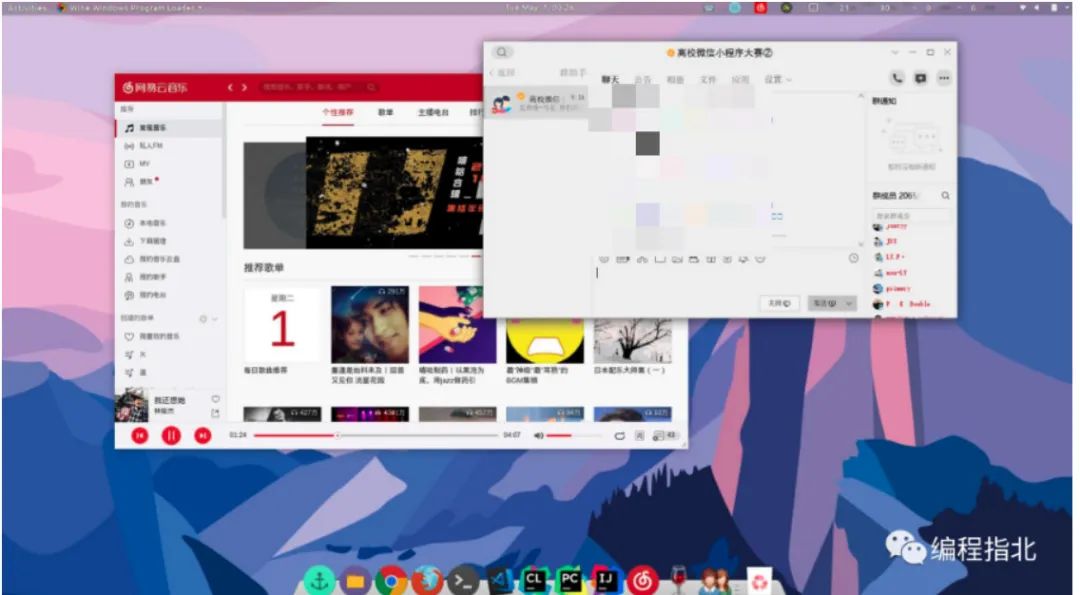Click search icon atop chat window
This screenshot has height=595, width=1080.
pos(502,52)
